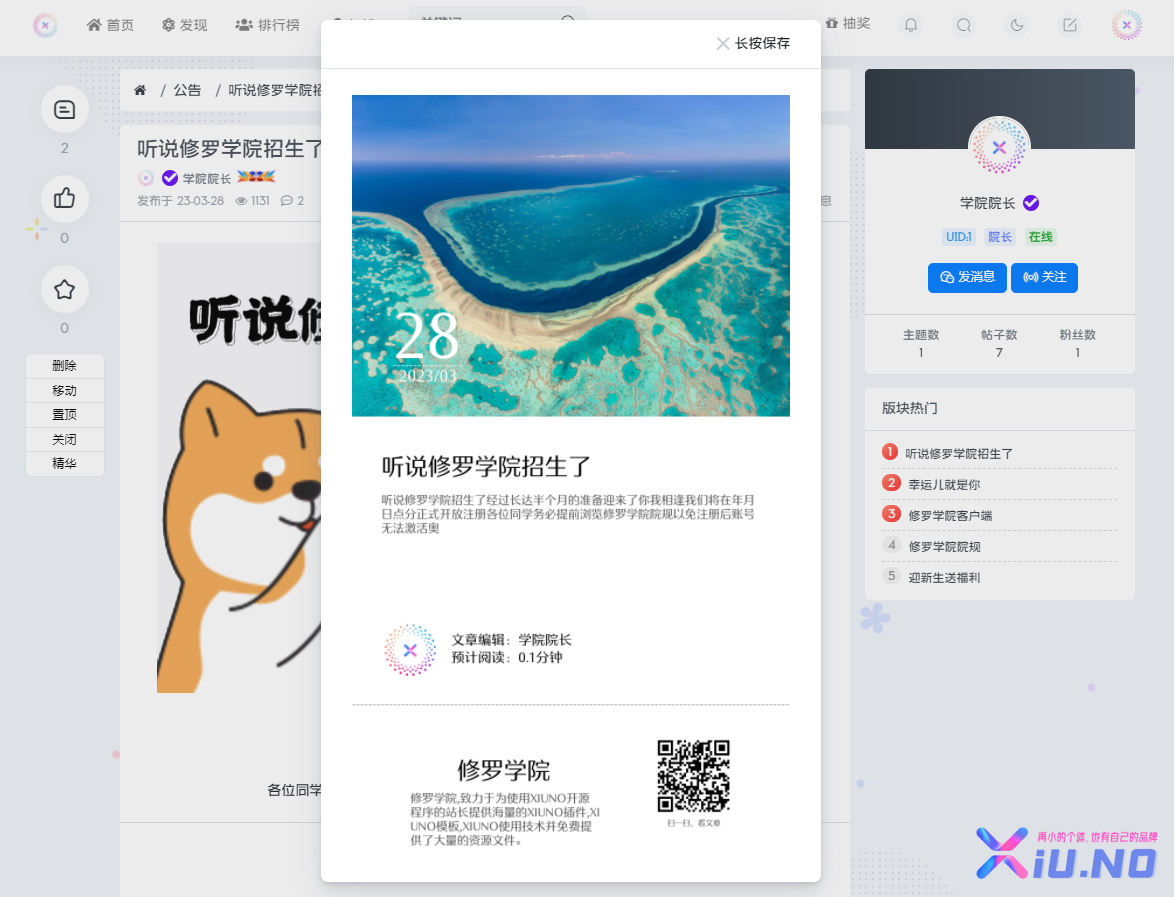Click profile card name 学院院长
The width and height of the screenshot is (1174, 897).
(x=988, y=203)
